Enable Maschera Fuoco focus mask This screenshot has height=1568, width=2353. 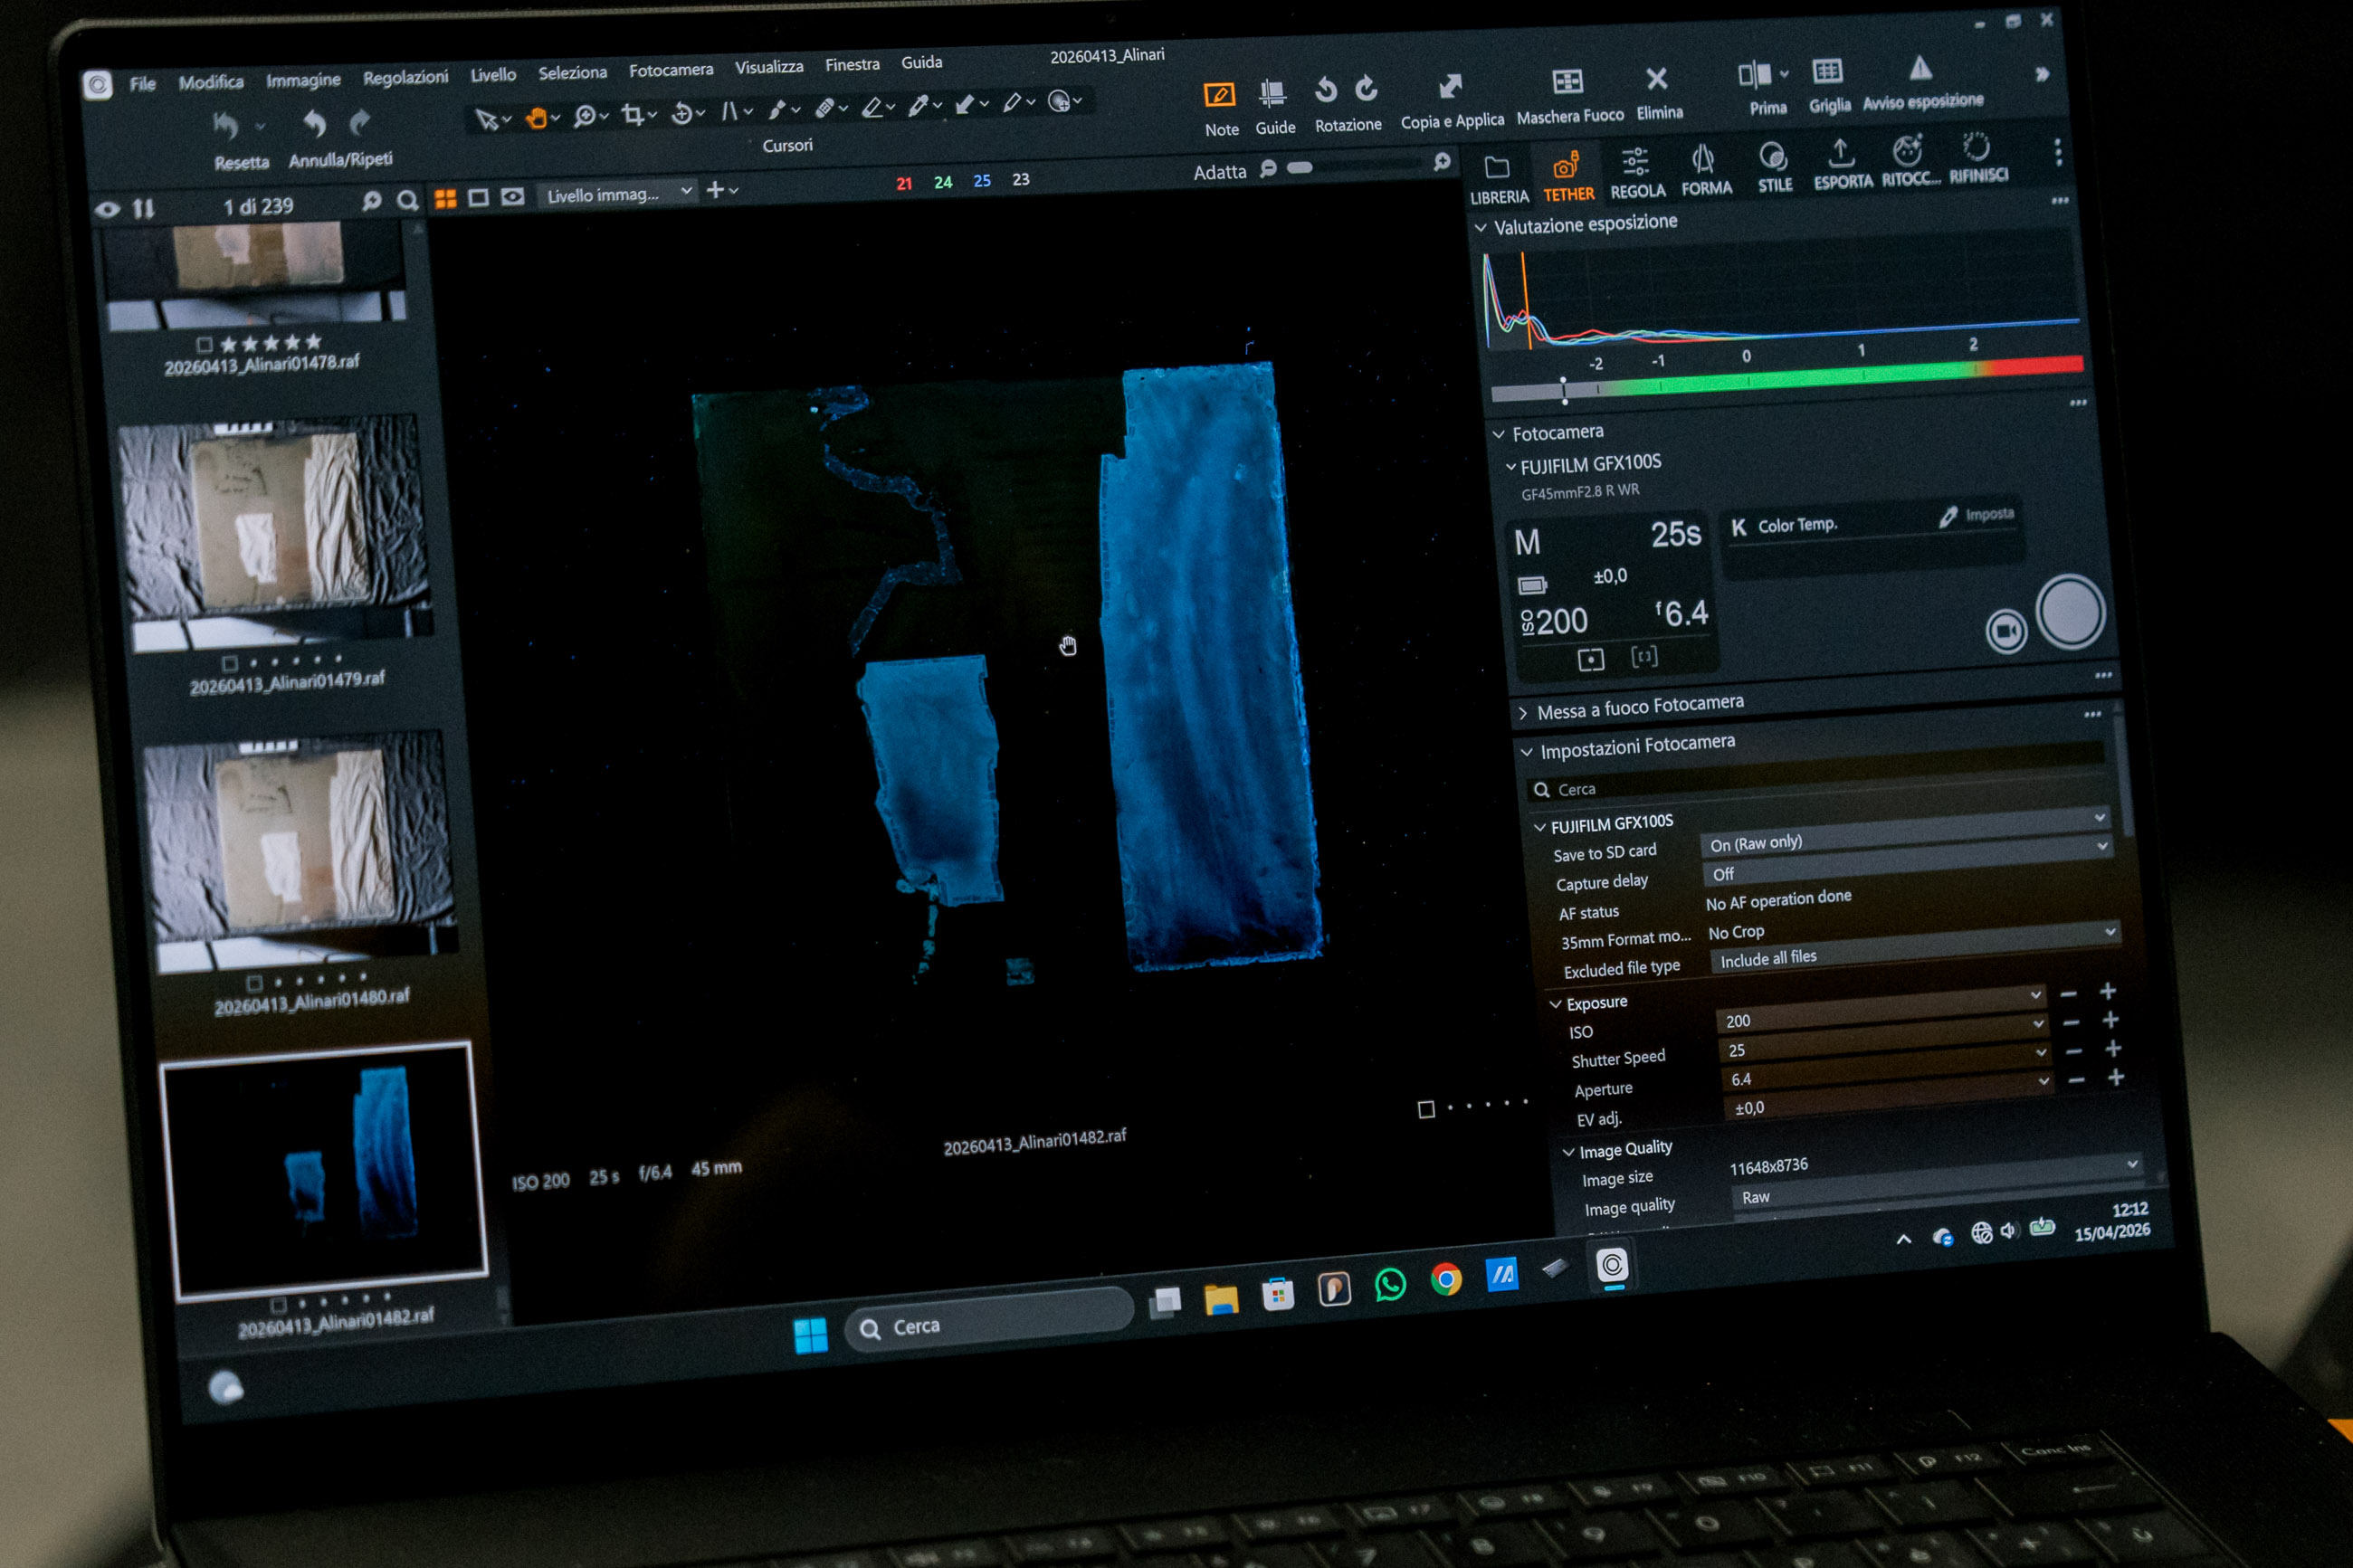coord(1567,82)
